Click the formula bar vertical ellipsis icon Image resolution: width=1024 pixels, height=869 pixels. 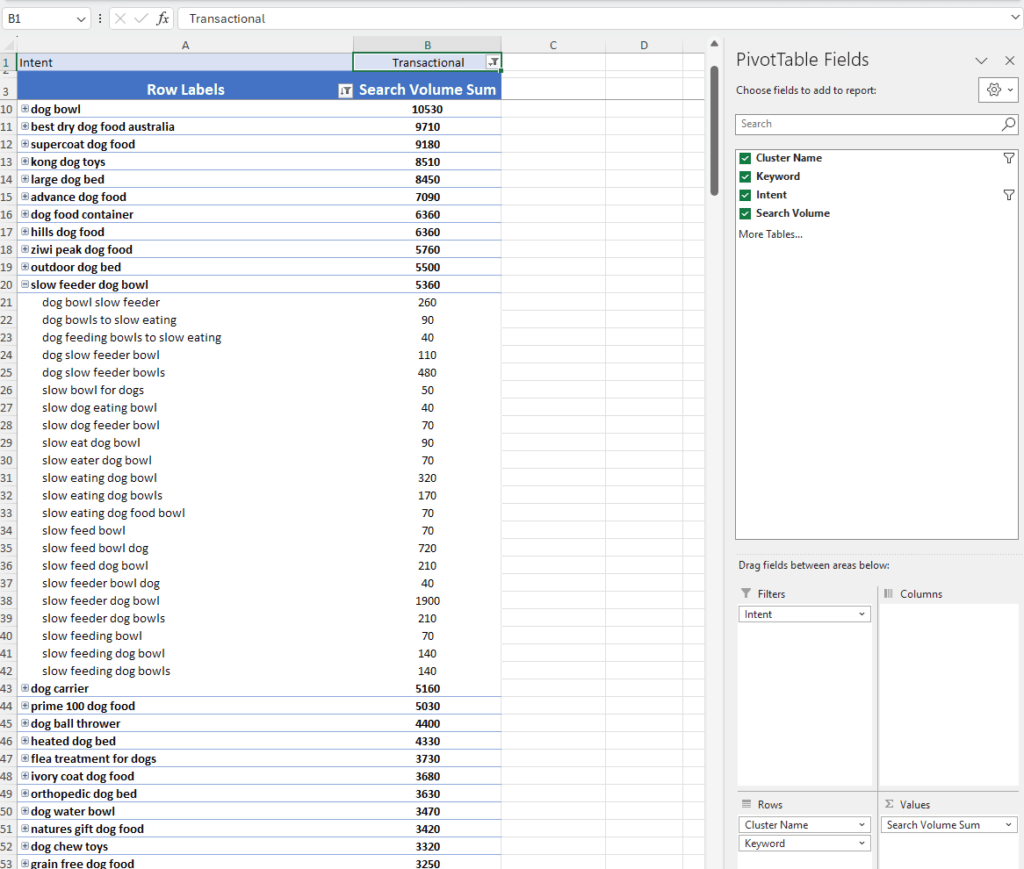[x=98, y=18]
